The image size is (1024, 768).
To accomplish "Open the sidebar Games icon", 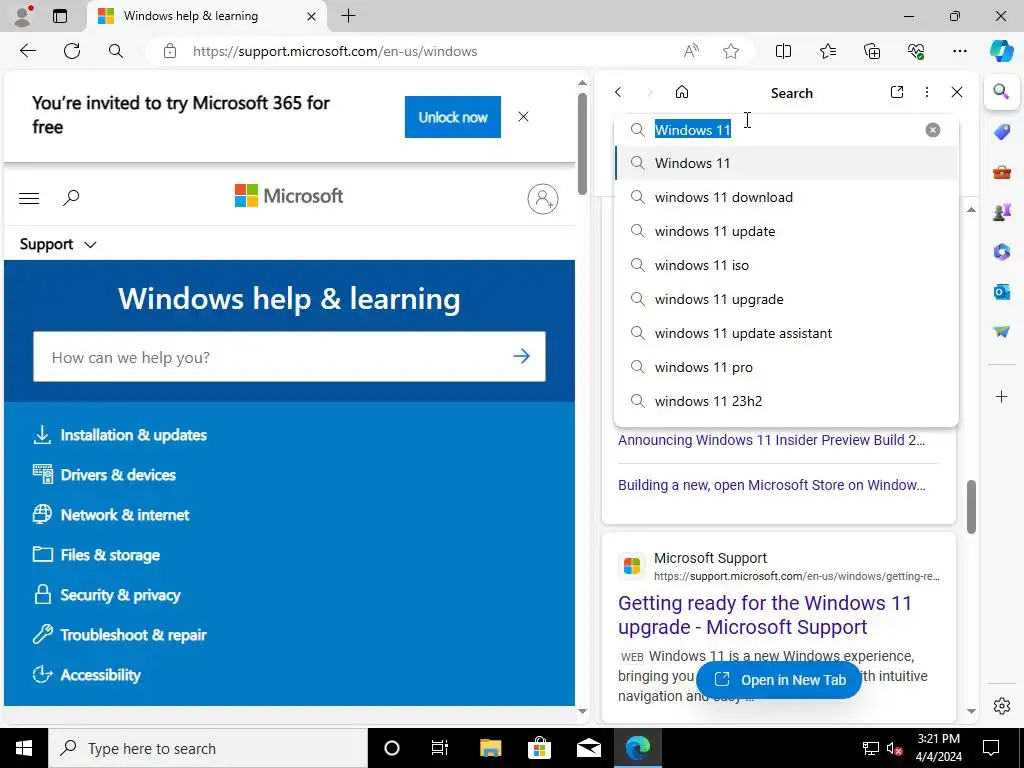I will tap(1001, 212).
